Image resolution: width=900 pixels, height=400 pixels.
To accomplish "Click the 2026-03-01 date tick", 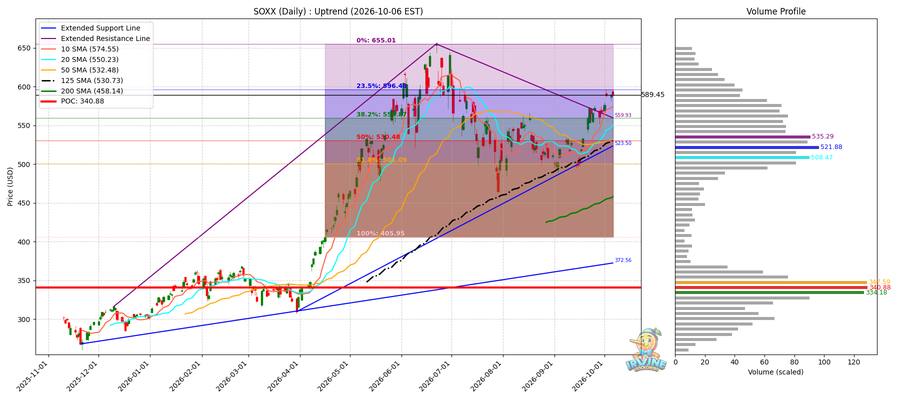I will (235, 375).
